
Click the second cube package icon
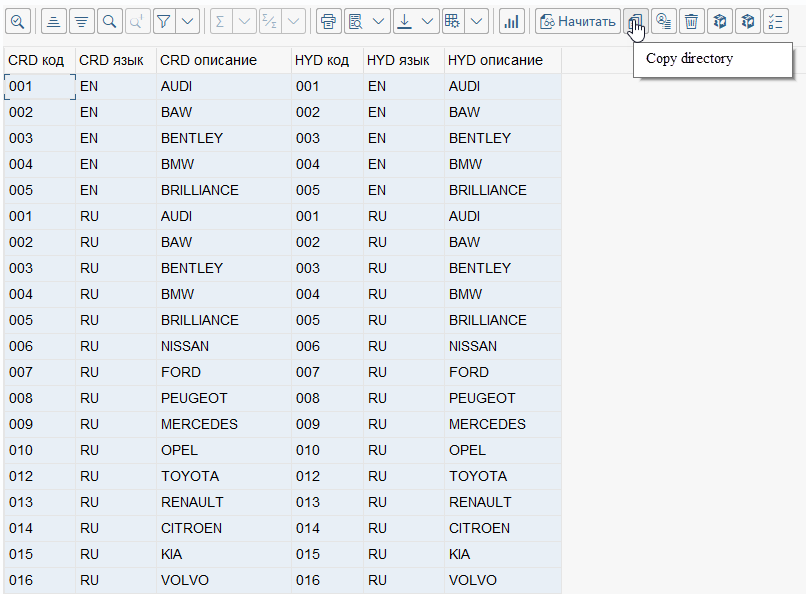point(748,22)
